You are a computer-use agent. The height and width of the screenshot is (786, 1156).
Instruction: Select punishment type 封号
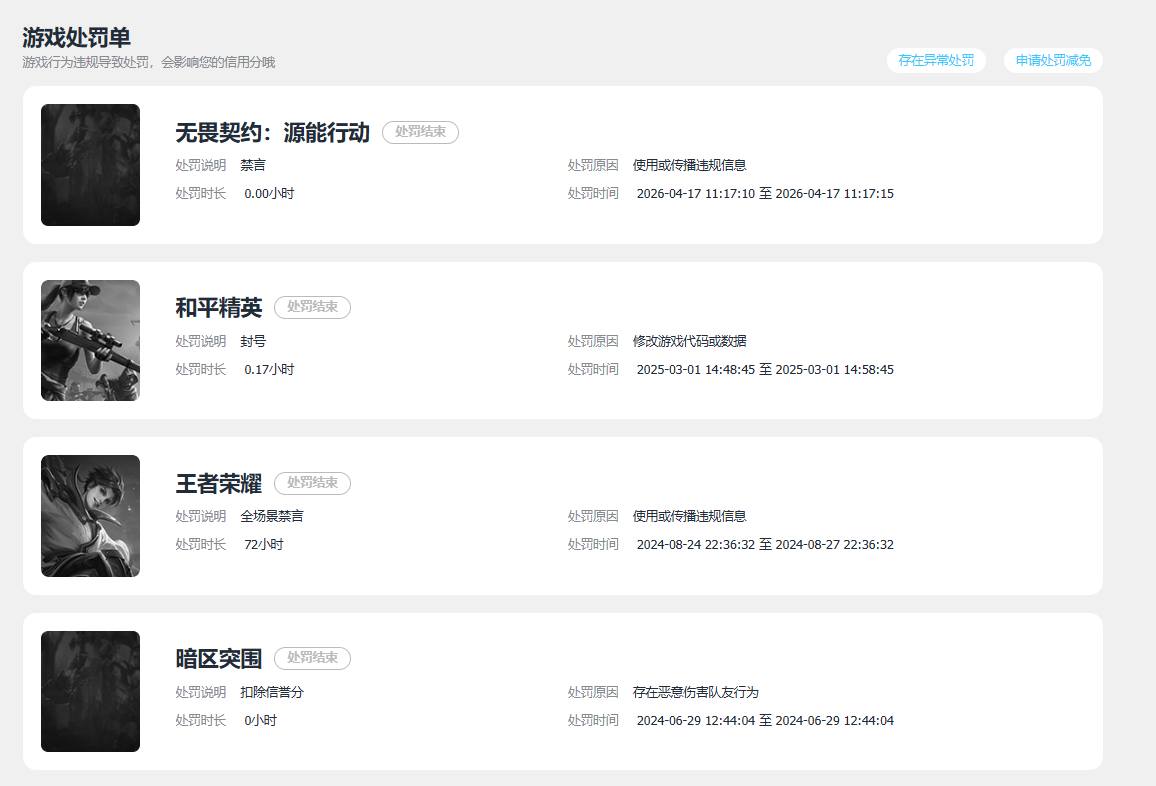(253, 341)
